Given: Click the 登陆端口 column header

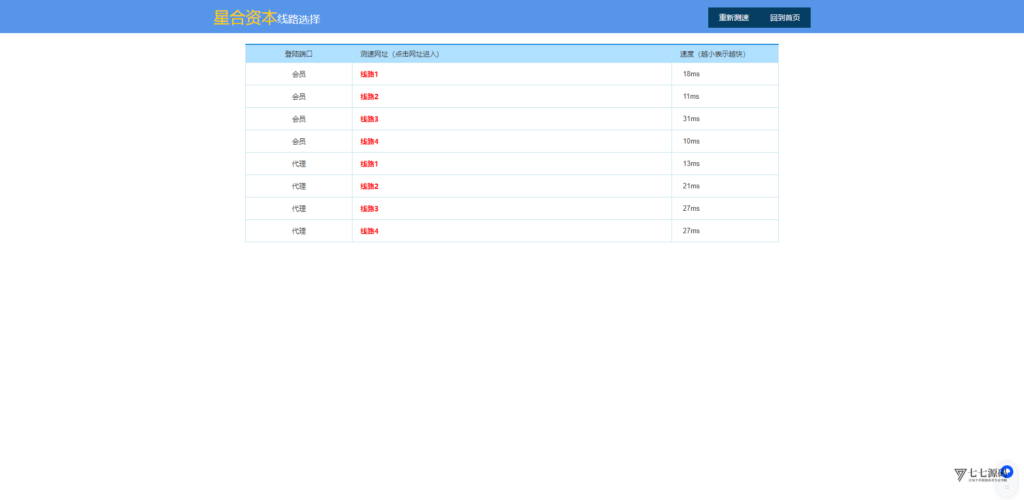Looking at the screenshot, I should click(x=298, y=54).
